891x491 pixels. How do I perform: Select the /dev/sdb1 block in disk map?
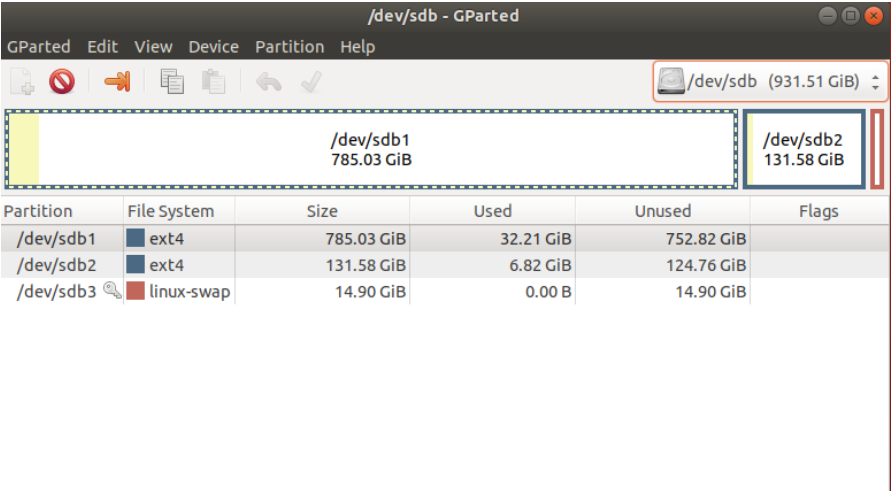tap(370, 150)
